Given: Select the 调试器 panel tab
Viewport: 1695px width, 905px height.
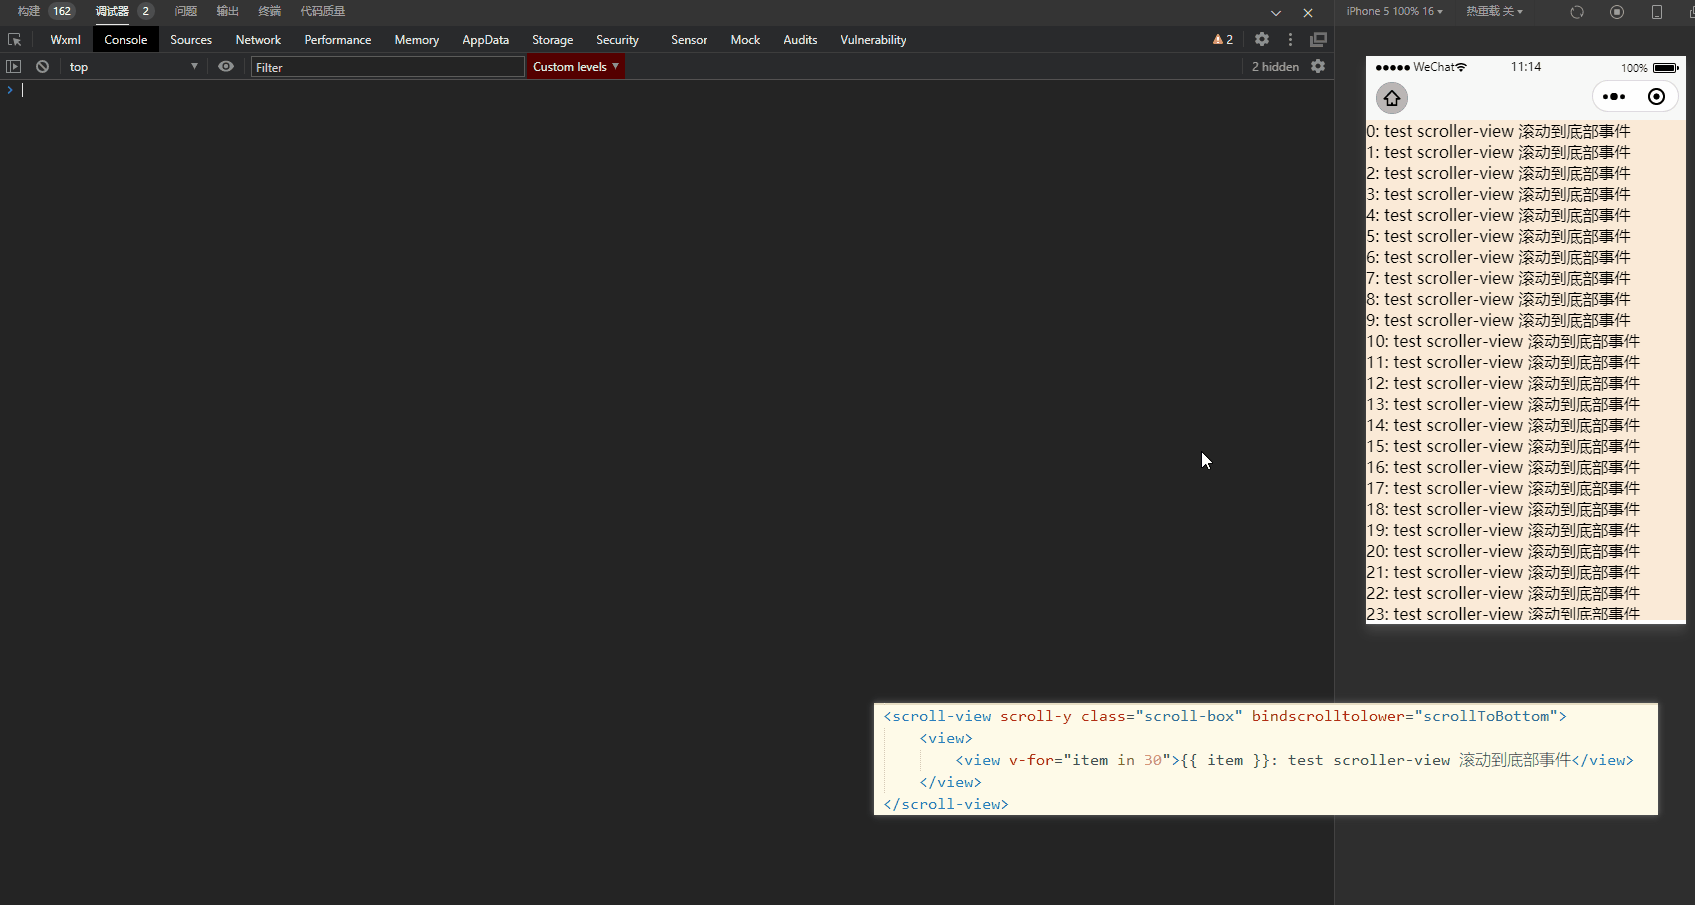Looking at the screenshot, I should click(x=112, y=12).
